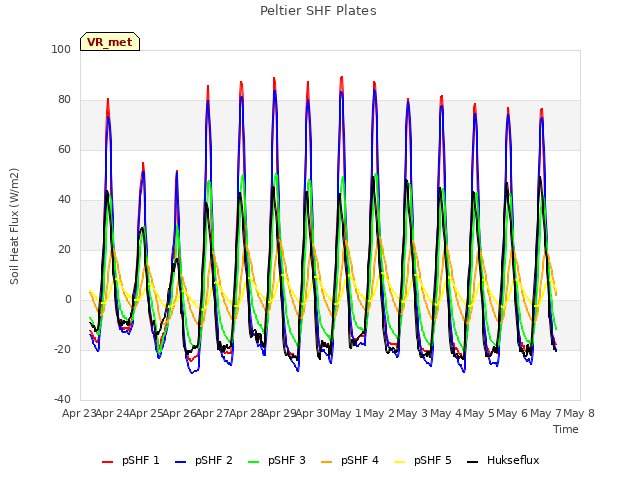Toggle the pSHF 5 legend entry
The height and width of the screenshot is (480, 640).
[x=423, y=460]
